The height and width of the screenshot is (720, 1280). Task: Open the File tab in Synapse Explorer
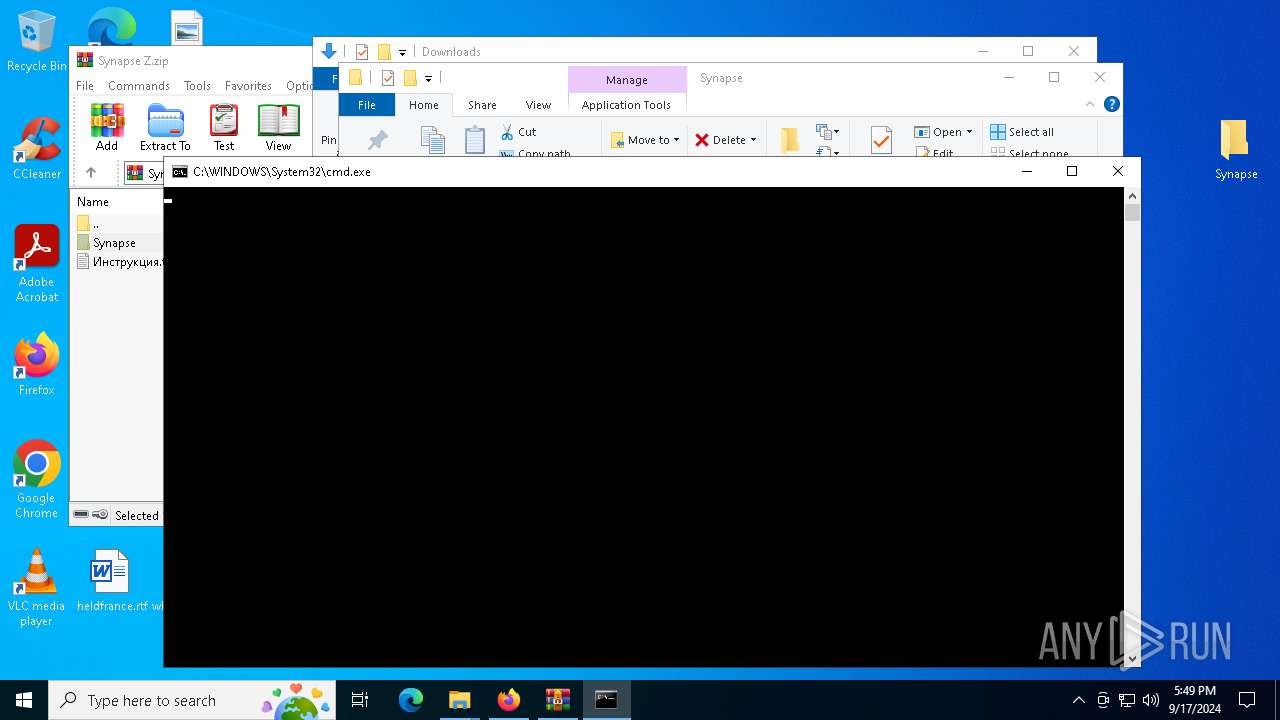click(x=367, y=104)
